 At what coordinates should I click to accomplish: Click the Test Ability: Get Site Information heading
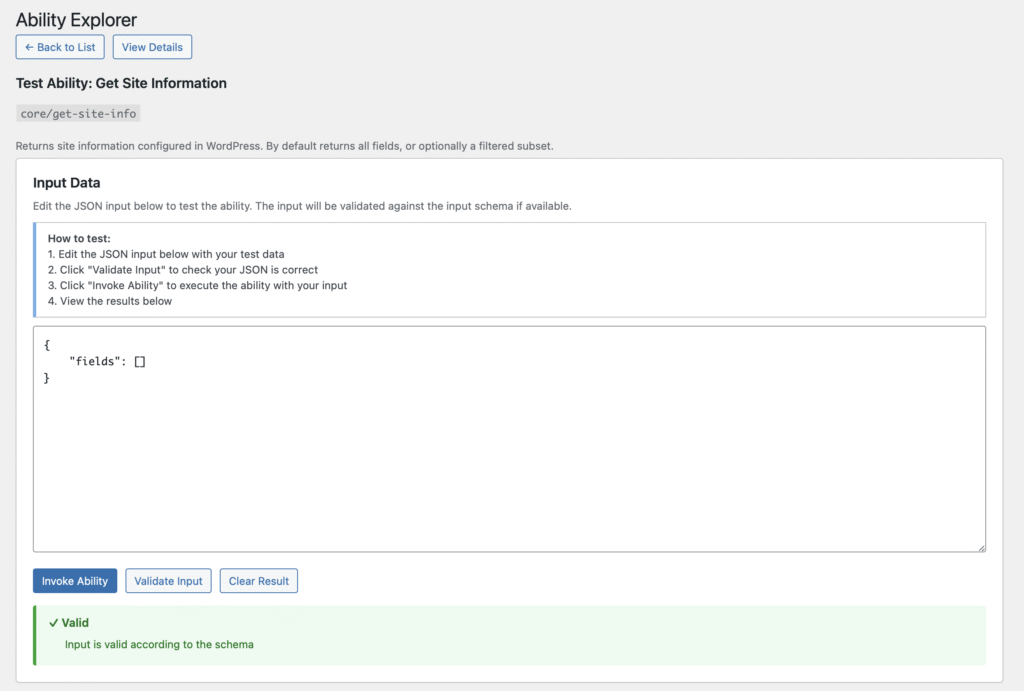coord(121,83)
